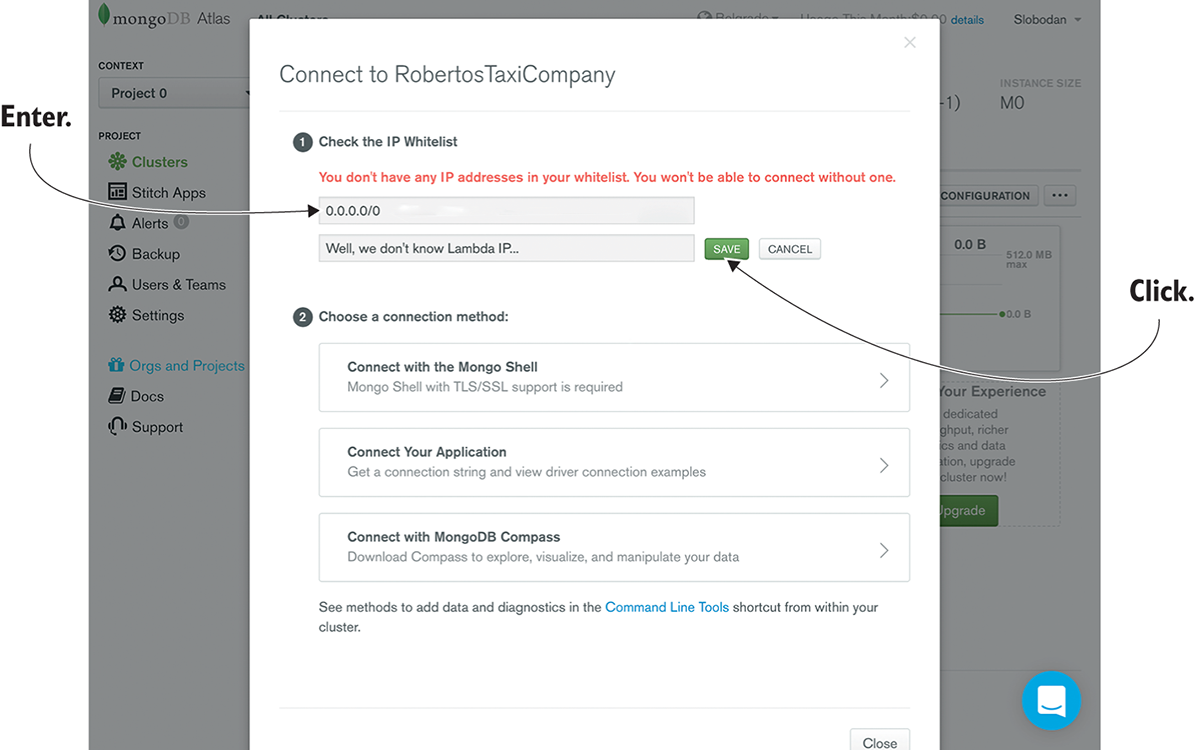The image size is (1195, 750).
Task: Click the Stitch Apps sidebar icon
Action: (117, 193)
